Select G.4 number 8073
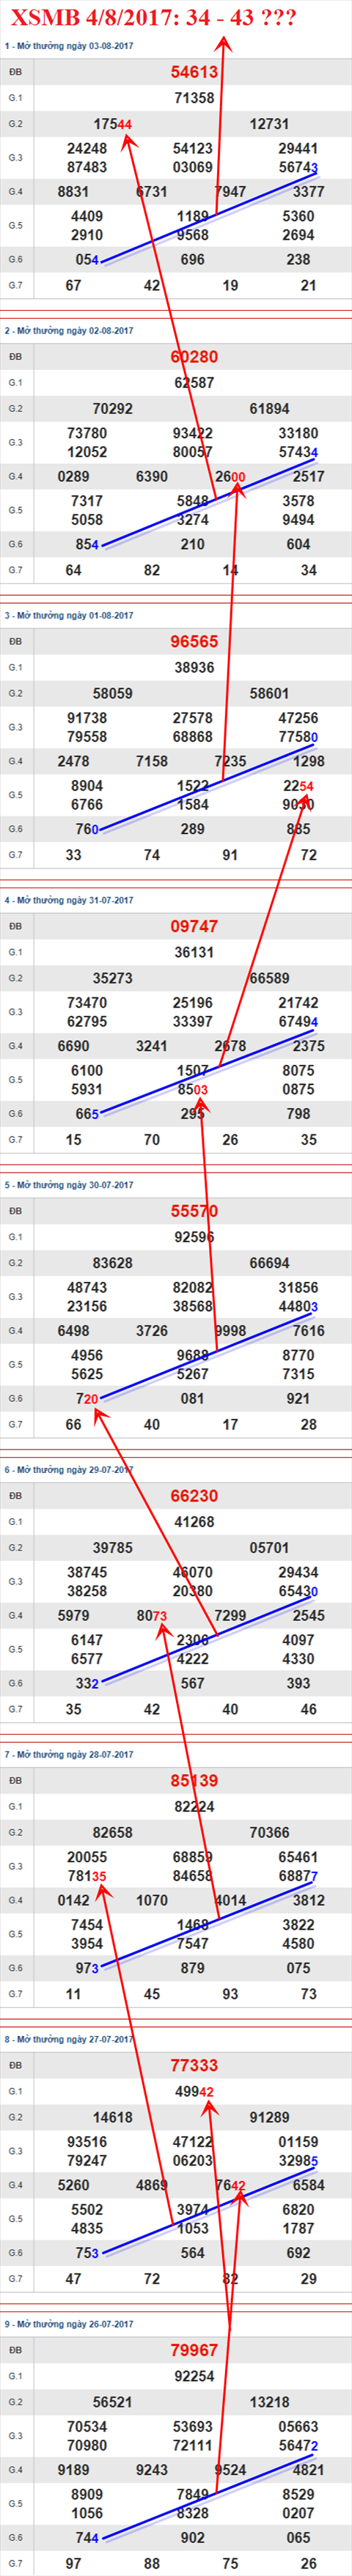The image size is (352, 2576). click(x=152, y=1616)
